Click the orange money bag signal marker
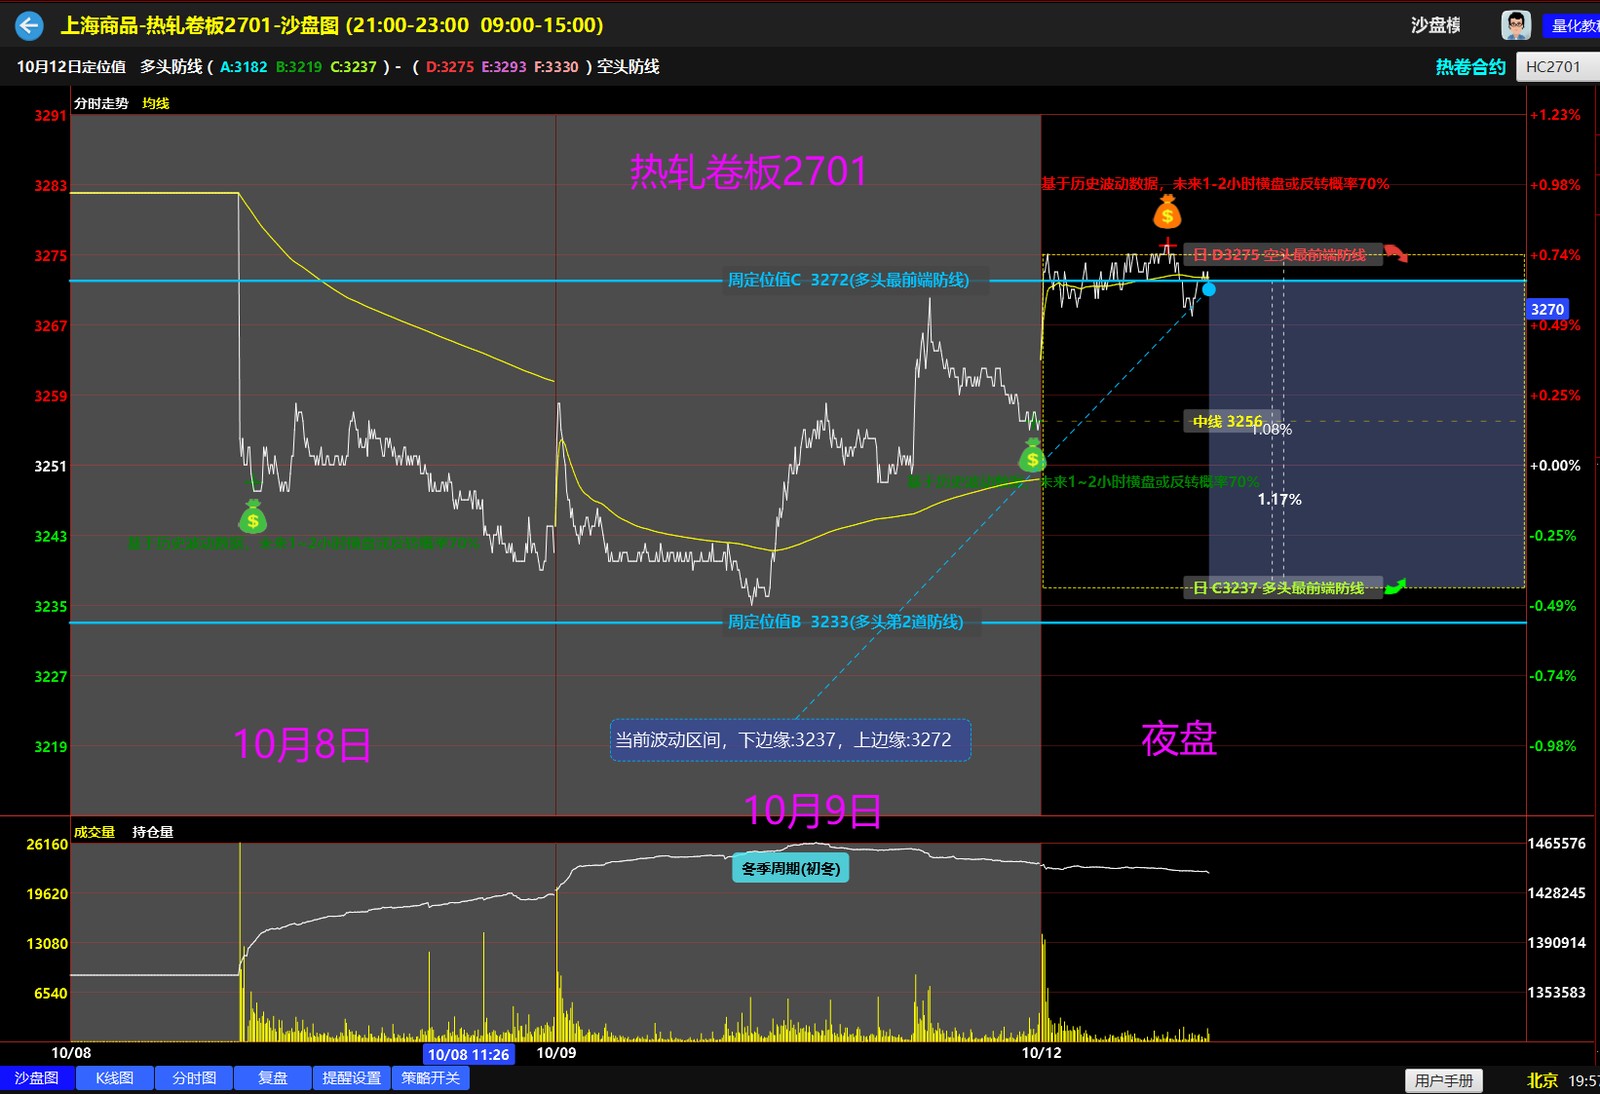This screenshot has width=1600, height=1094. pos(1167,212)
